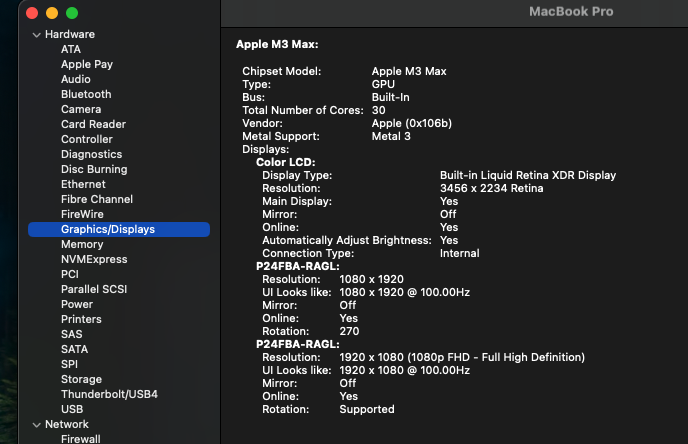Select the Metal 3 support value
Screen dimensions: 688x444
tap(391, 136)
